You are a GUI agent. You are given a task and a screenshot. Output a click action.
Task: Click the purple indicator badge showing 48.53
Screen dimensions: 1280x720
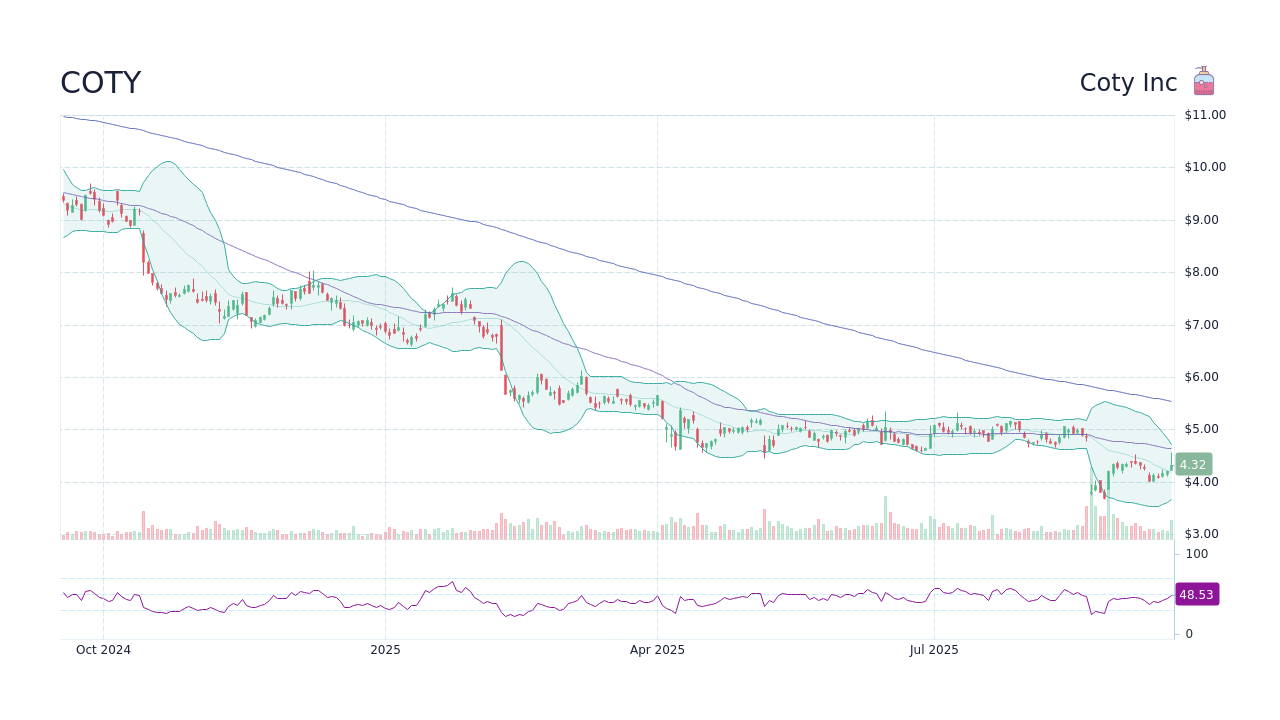click(1196, 595)
